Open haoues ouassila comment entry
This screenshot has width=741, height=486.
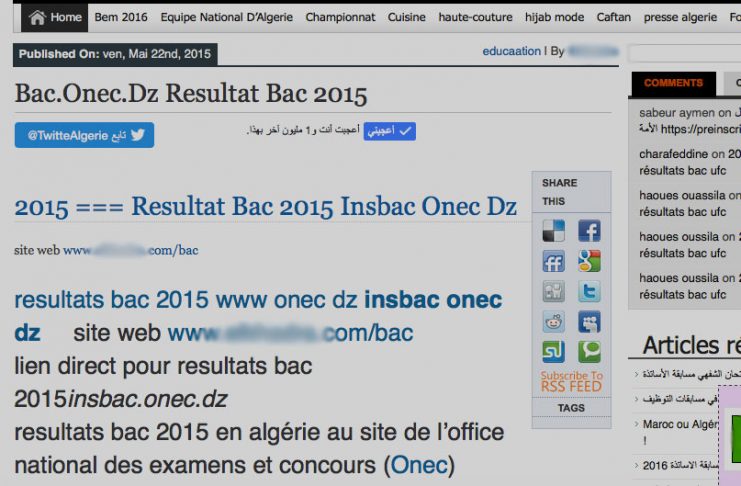click(x=690, y=203)
